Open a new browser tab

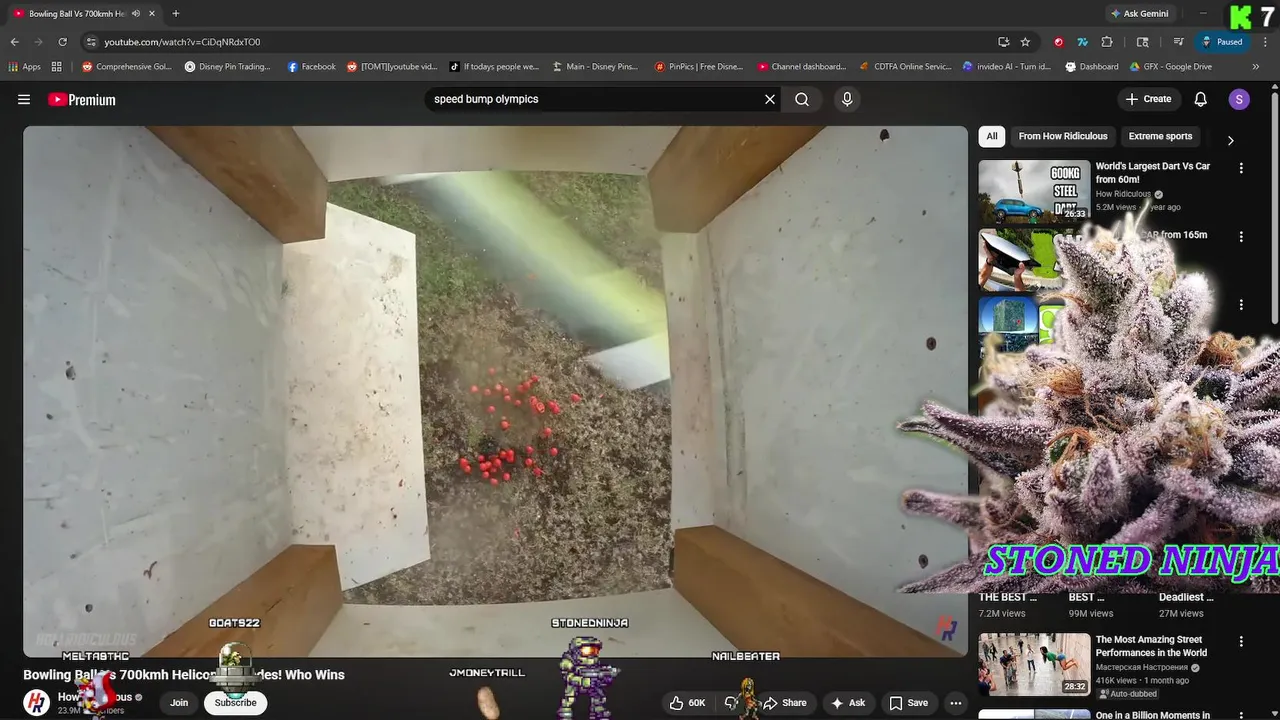175,14
